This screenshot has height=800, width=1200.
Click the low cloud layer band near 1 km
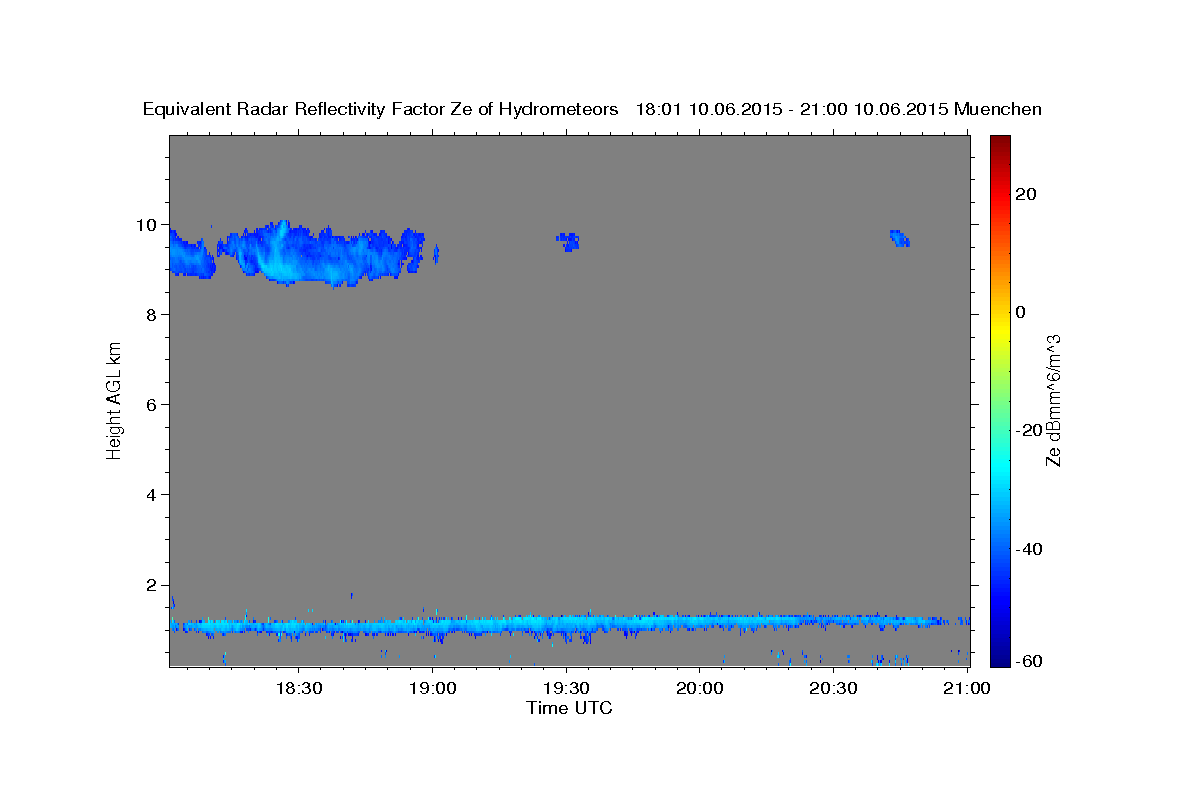click(x=570, y=624)
